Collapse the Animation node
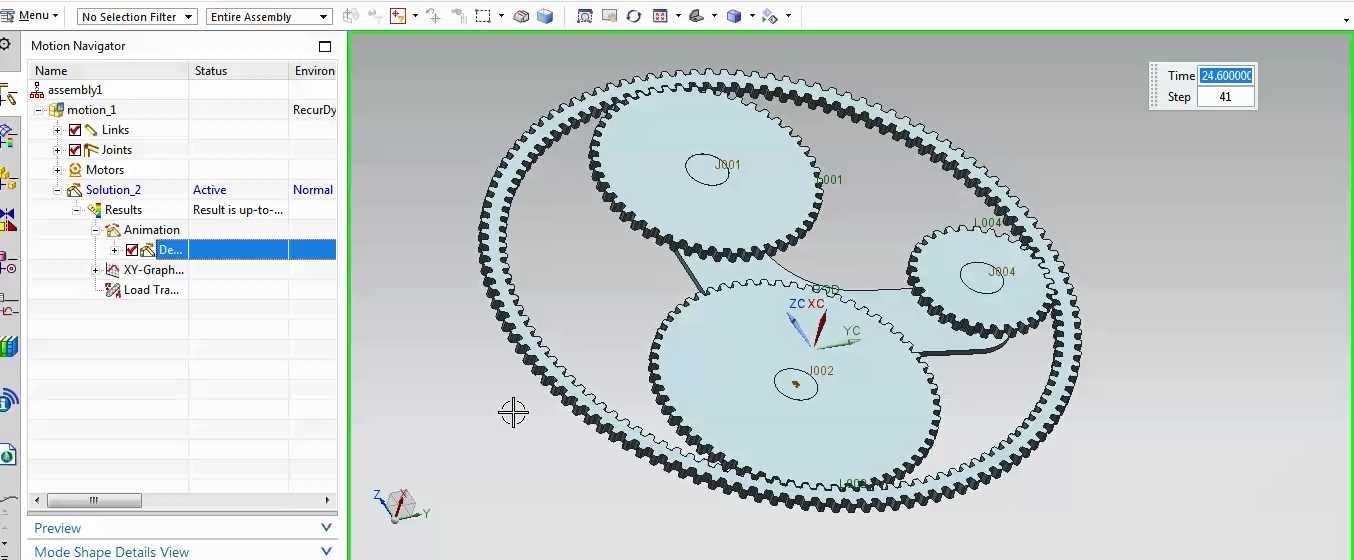Viewport: 1354px width, 560px height. (96, 230)
